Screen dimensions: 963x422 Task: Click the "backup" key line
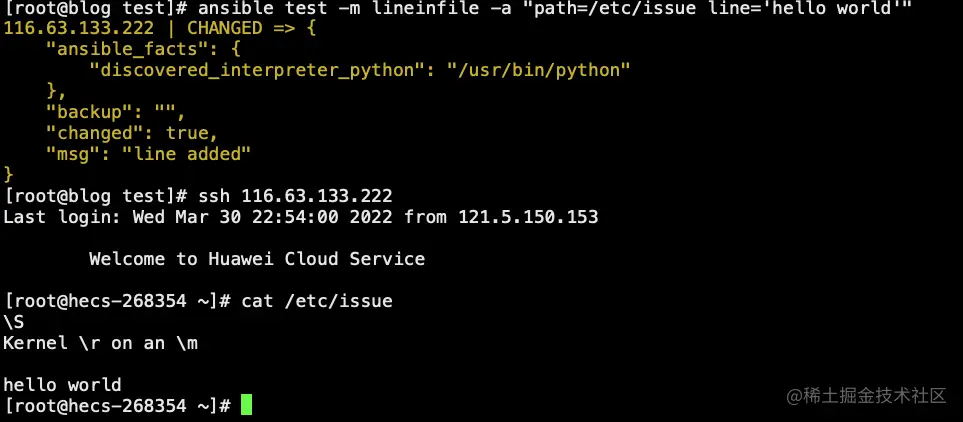tap(89, 111)
